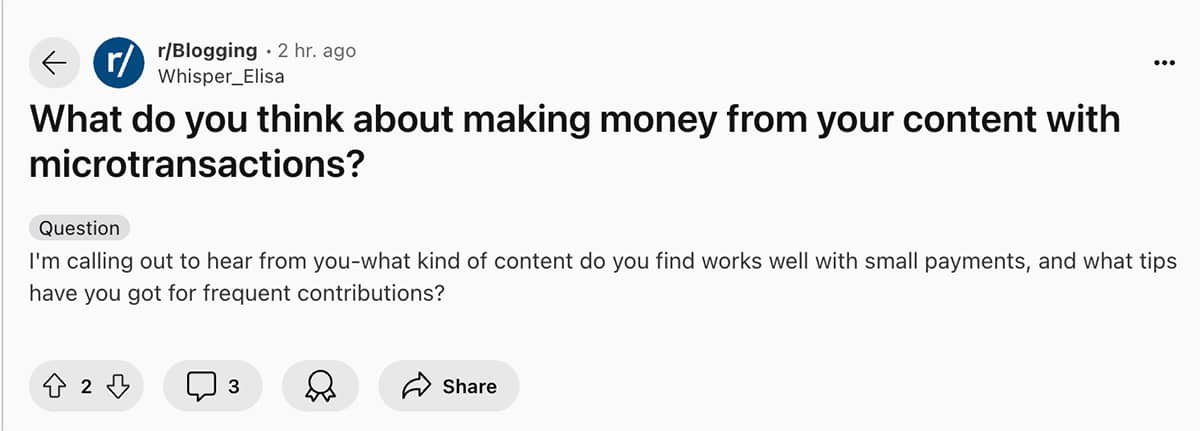Click the vote score number 2
1200x431 pixels.
[x=86, y=386]
